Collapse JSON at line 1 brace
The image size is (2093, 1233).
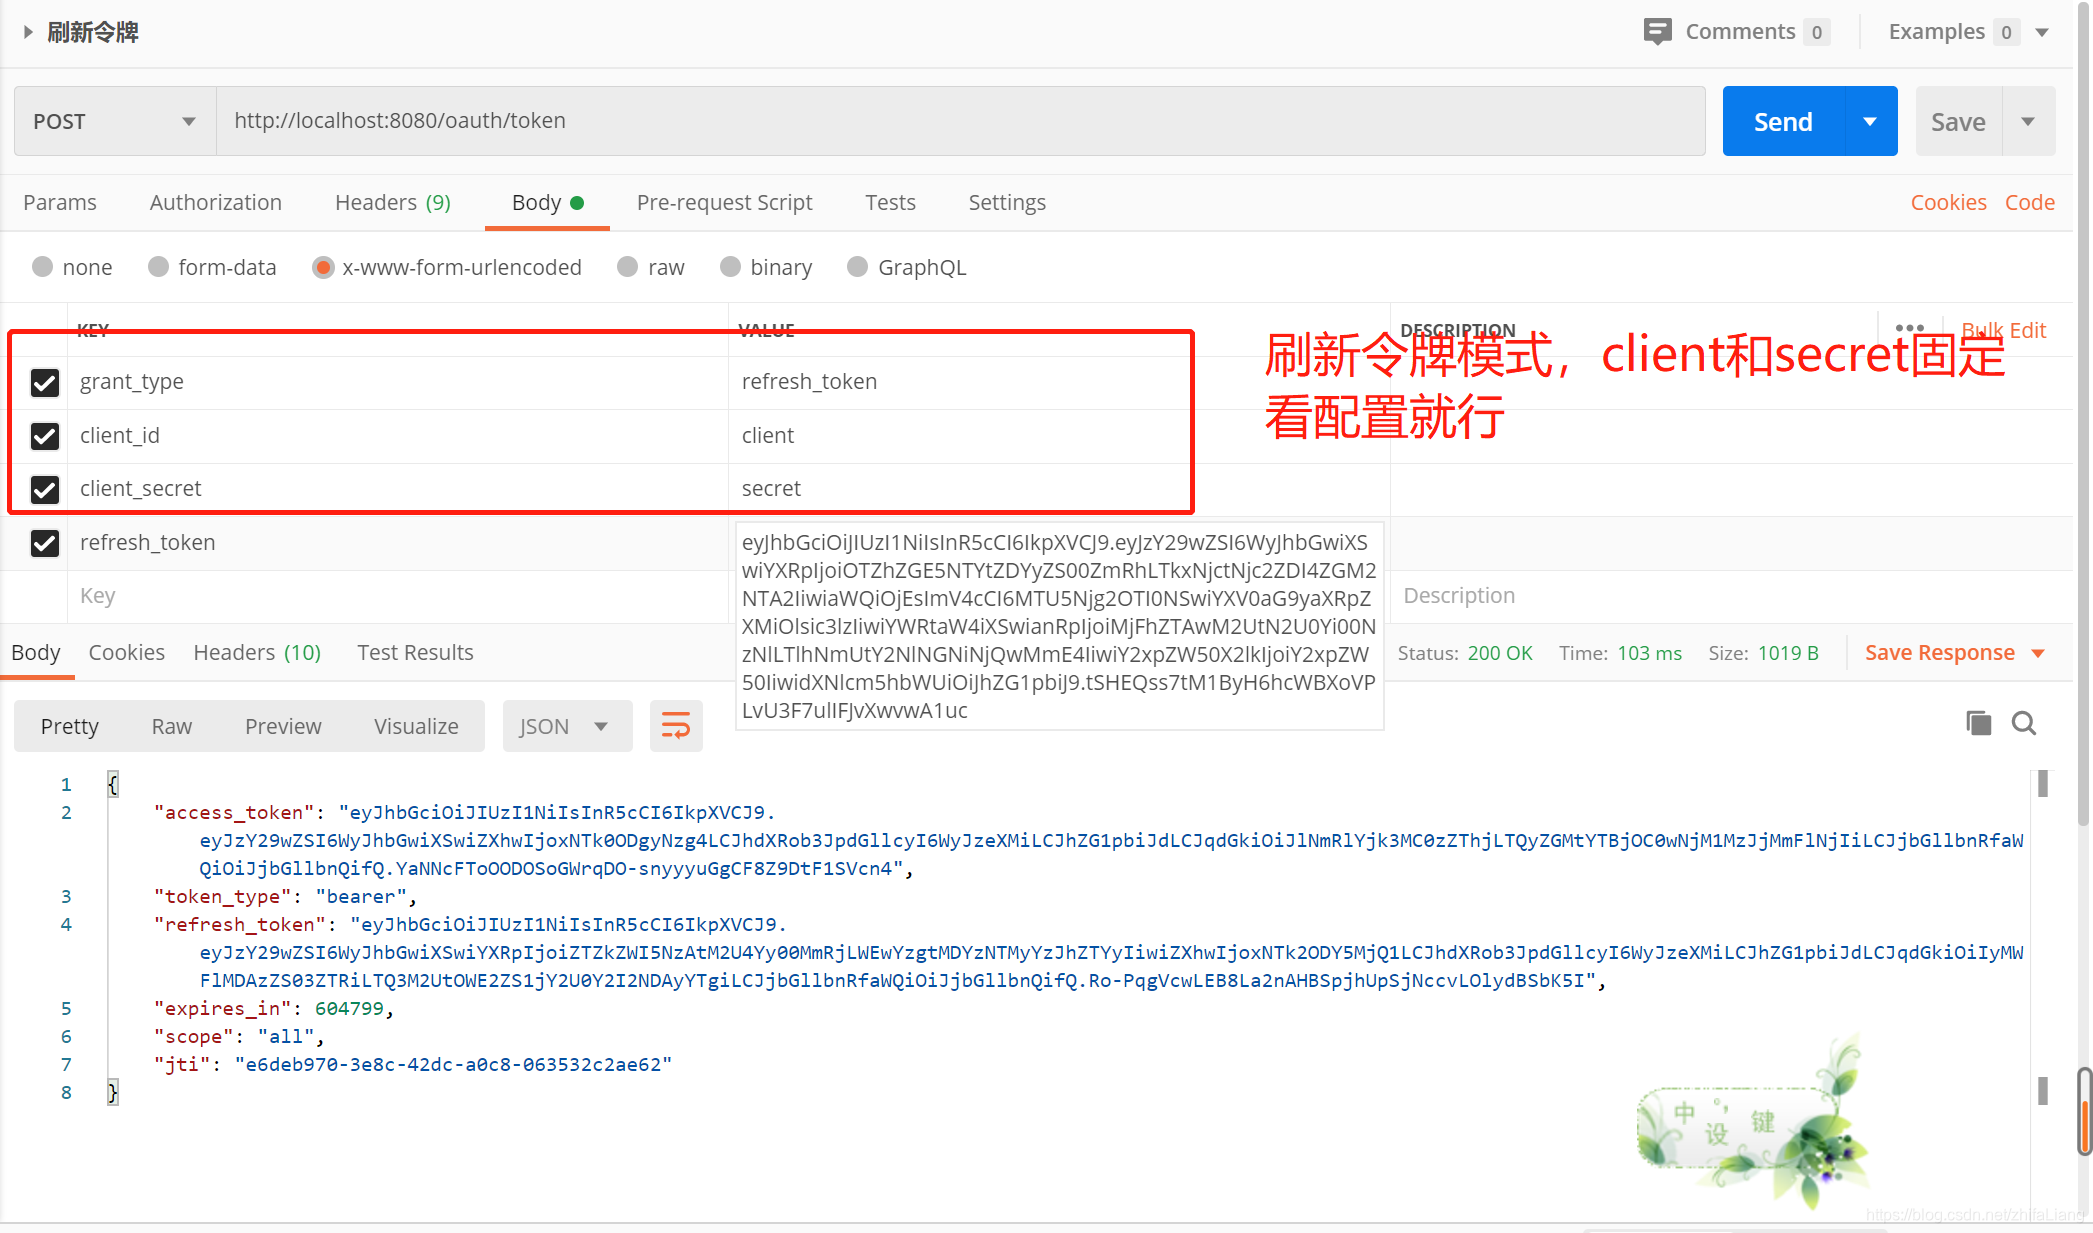[113, 784]
